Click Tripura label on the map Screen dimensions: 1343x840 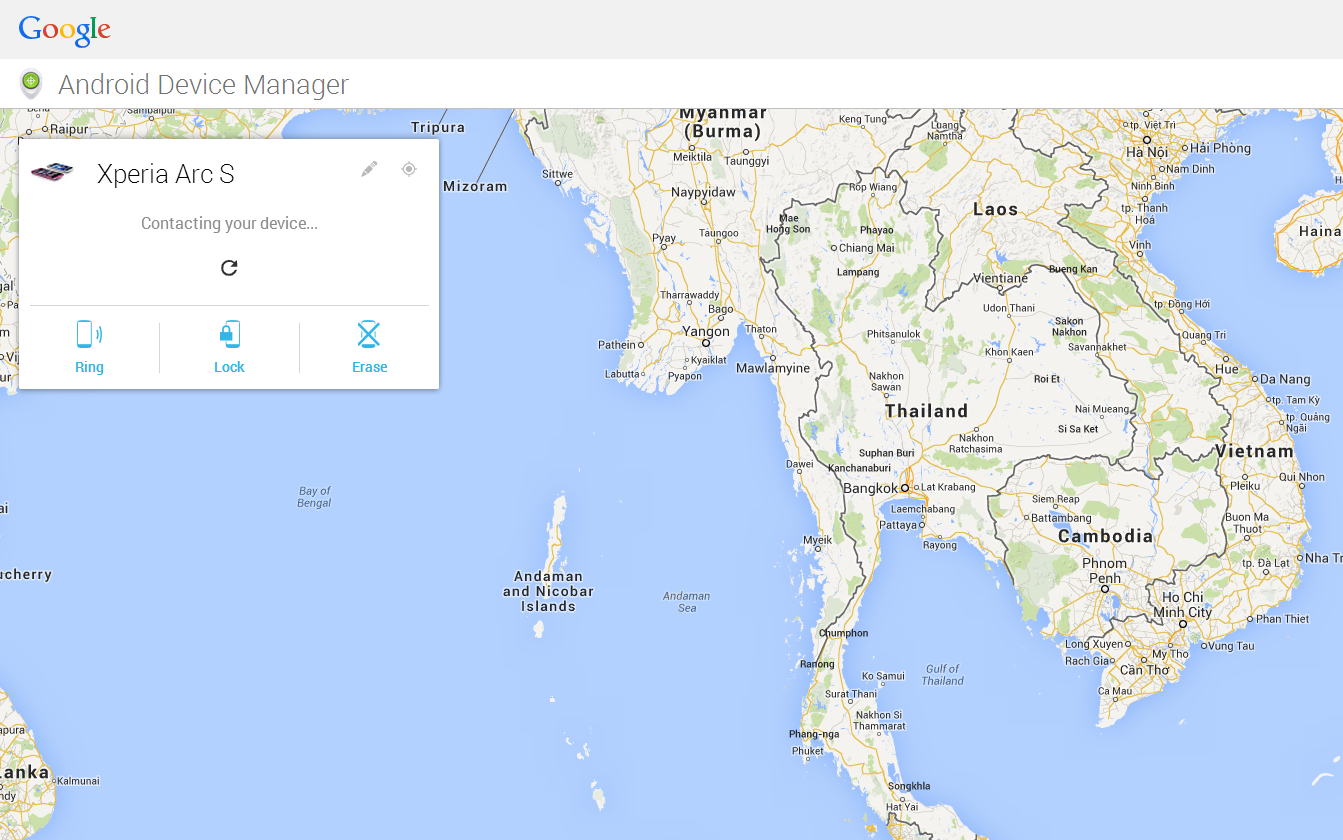(438, 127)
